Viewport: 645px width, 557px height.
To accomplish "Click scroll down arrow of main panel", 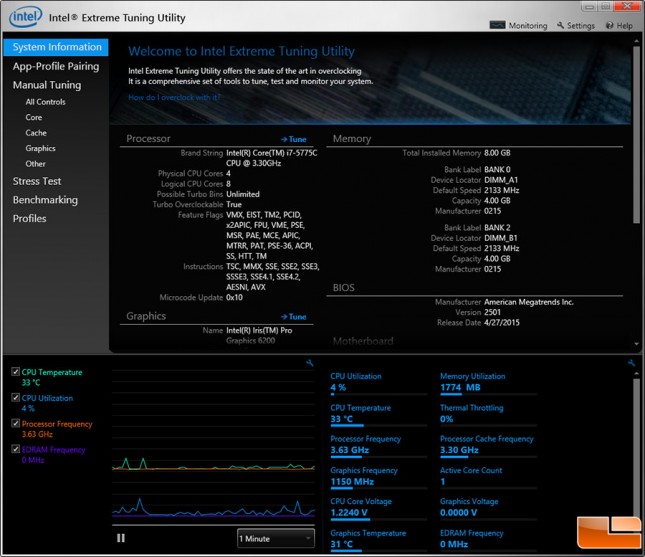I will point(637,343).
